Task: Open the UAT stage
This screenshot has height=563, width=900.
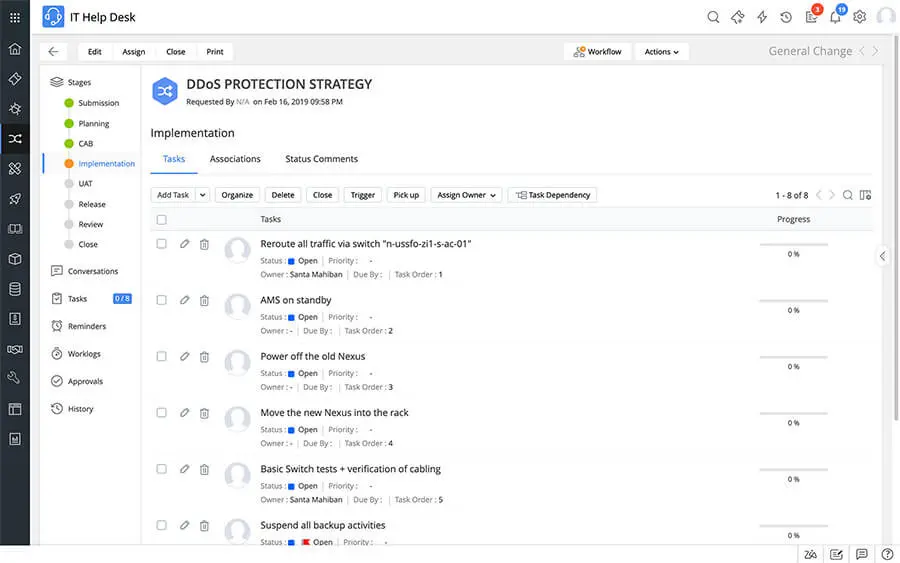Action: [86, 184]
